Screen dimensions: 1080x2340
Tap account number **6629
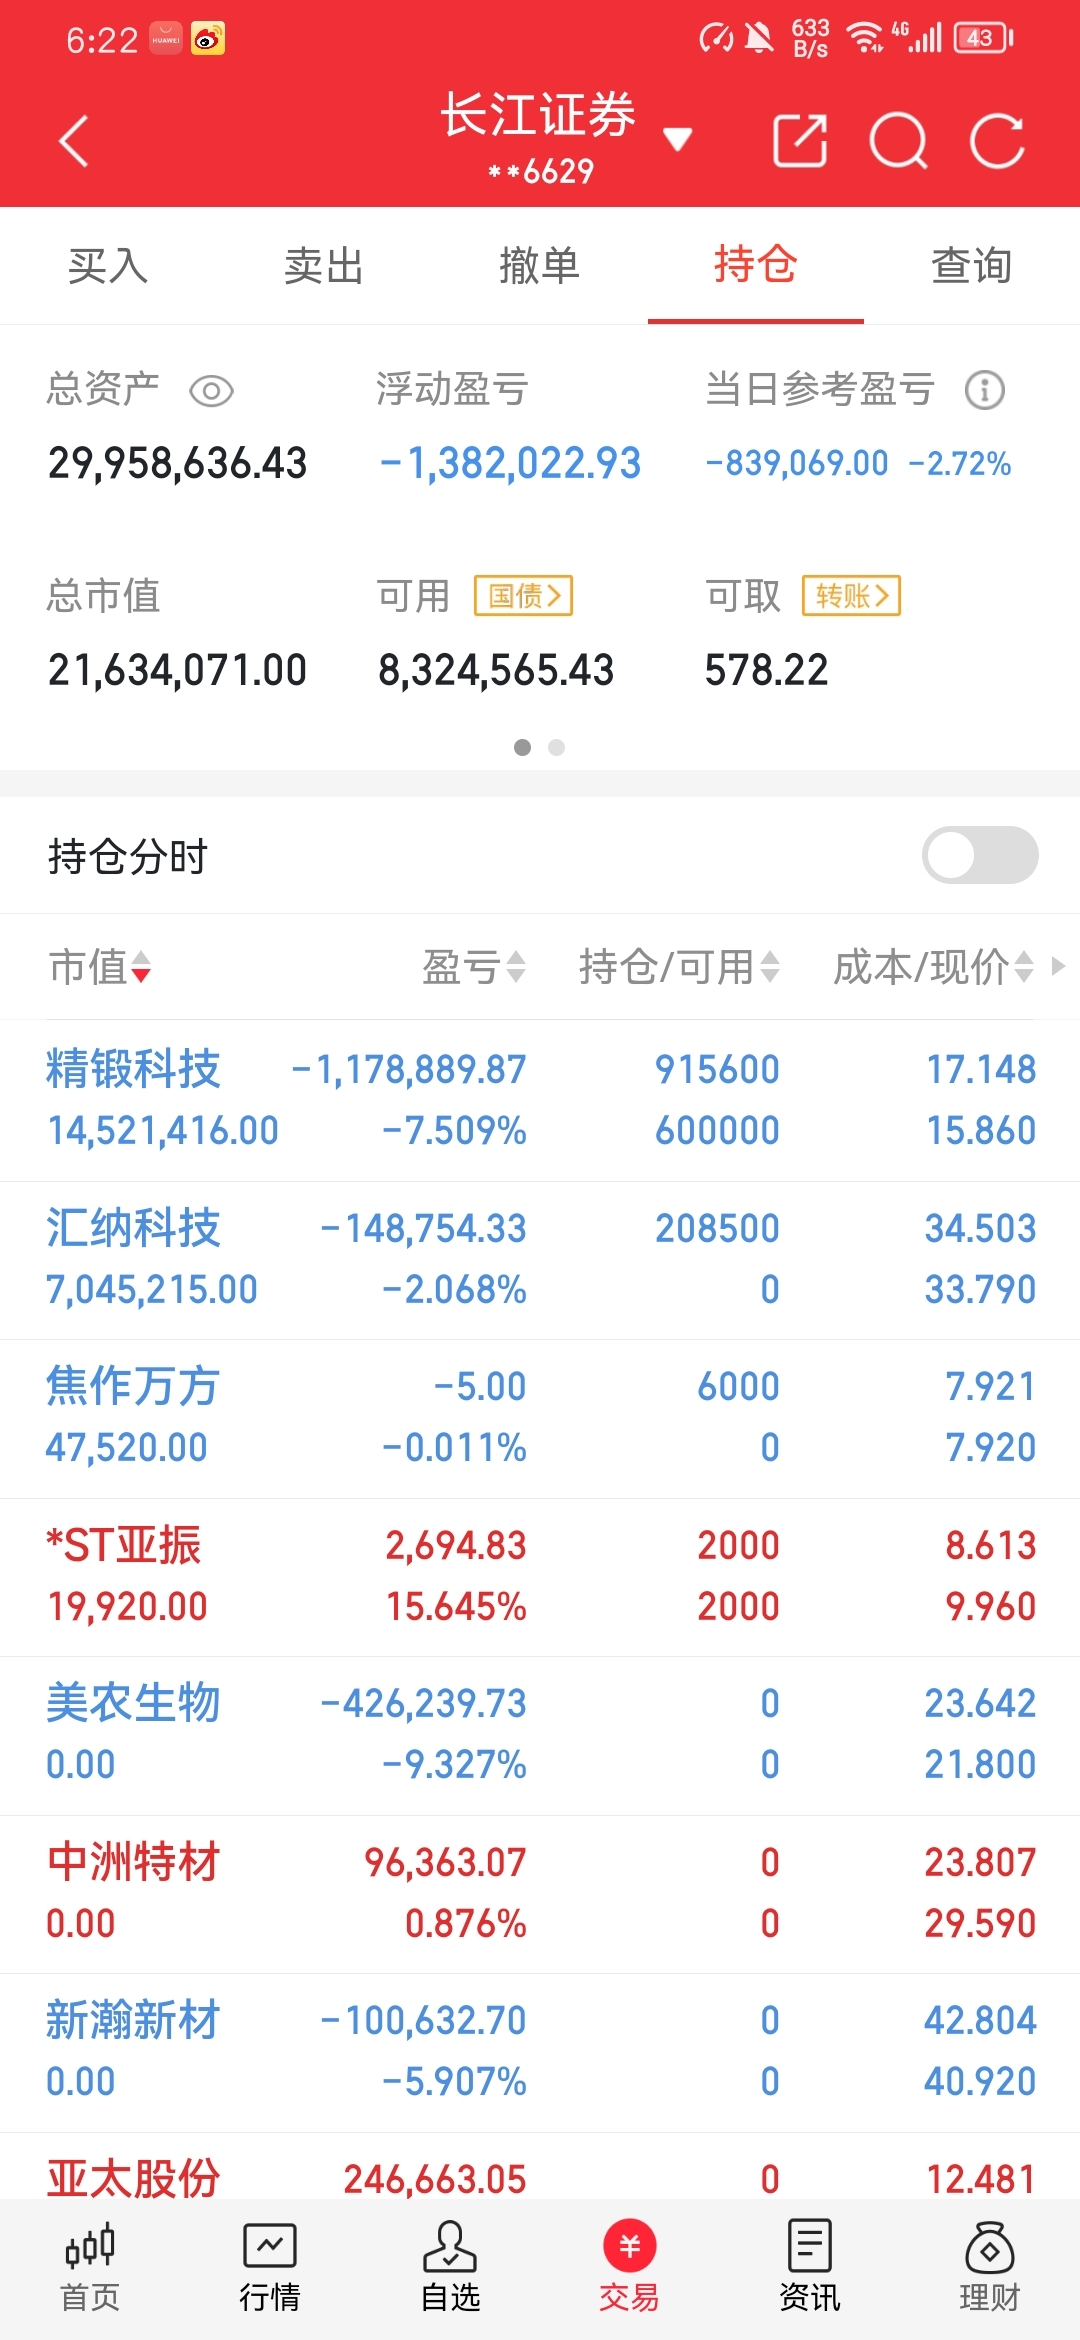click(x=541, y=172)
